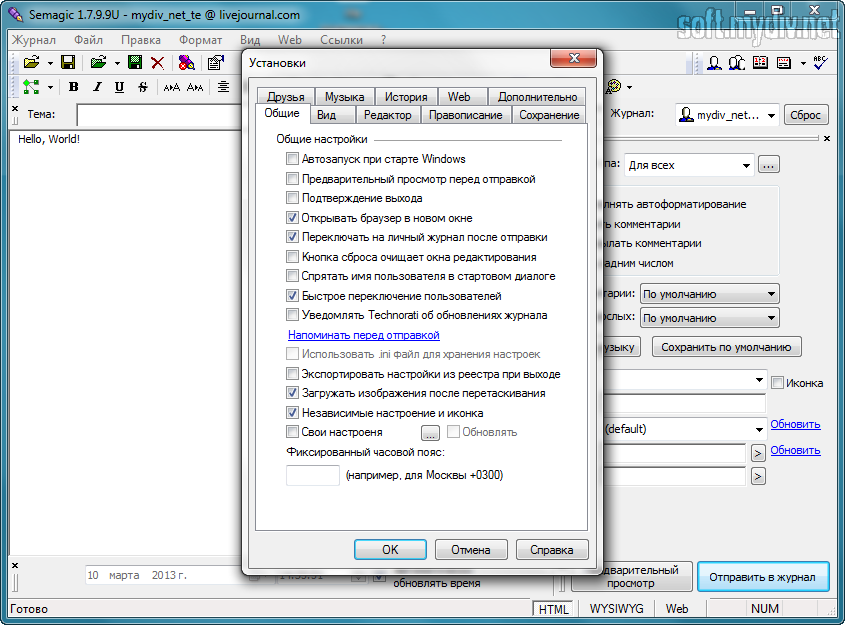This screenshot has height=625, width=845.
Task: Open dropdown arrow before the spell check icon
Action: tap(803, 63)
